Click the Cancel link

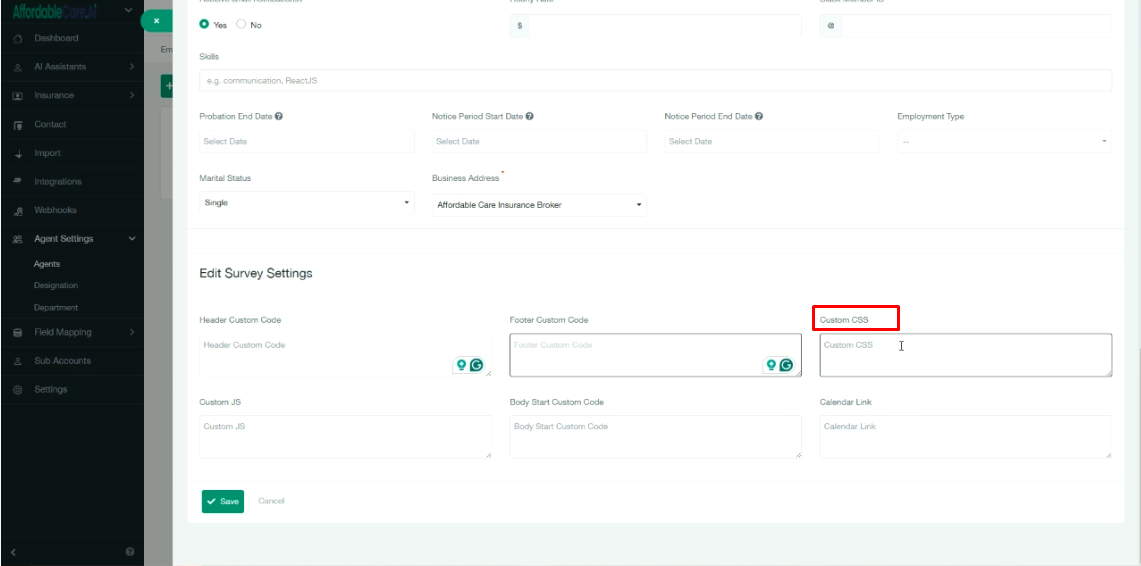tap(271, 501)
